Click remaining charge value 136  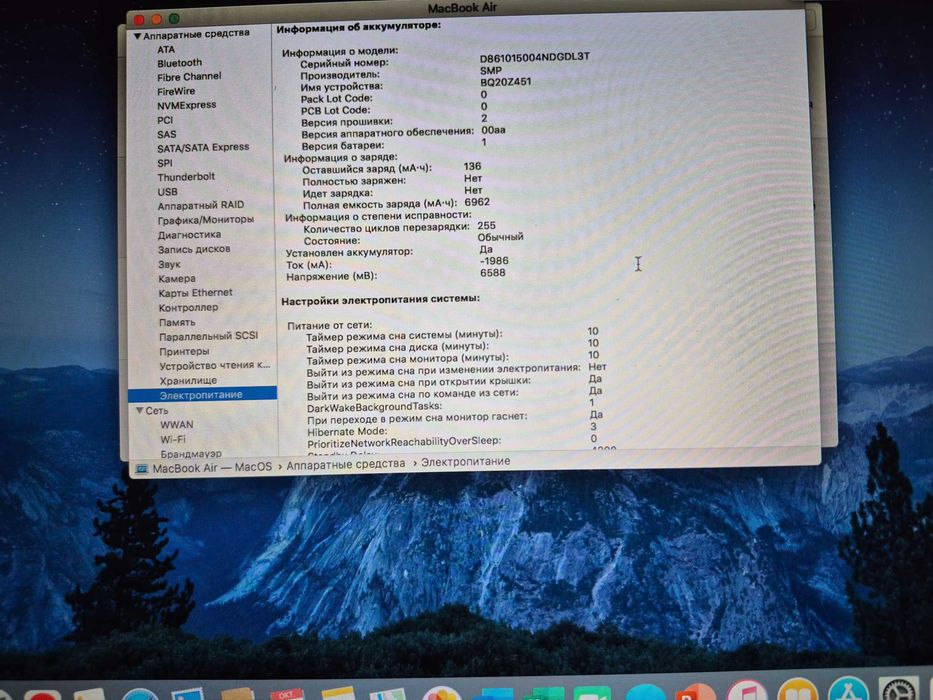tap(472, 166)
